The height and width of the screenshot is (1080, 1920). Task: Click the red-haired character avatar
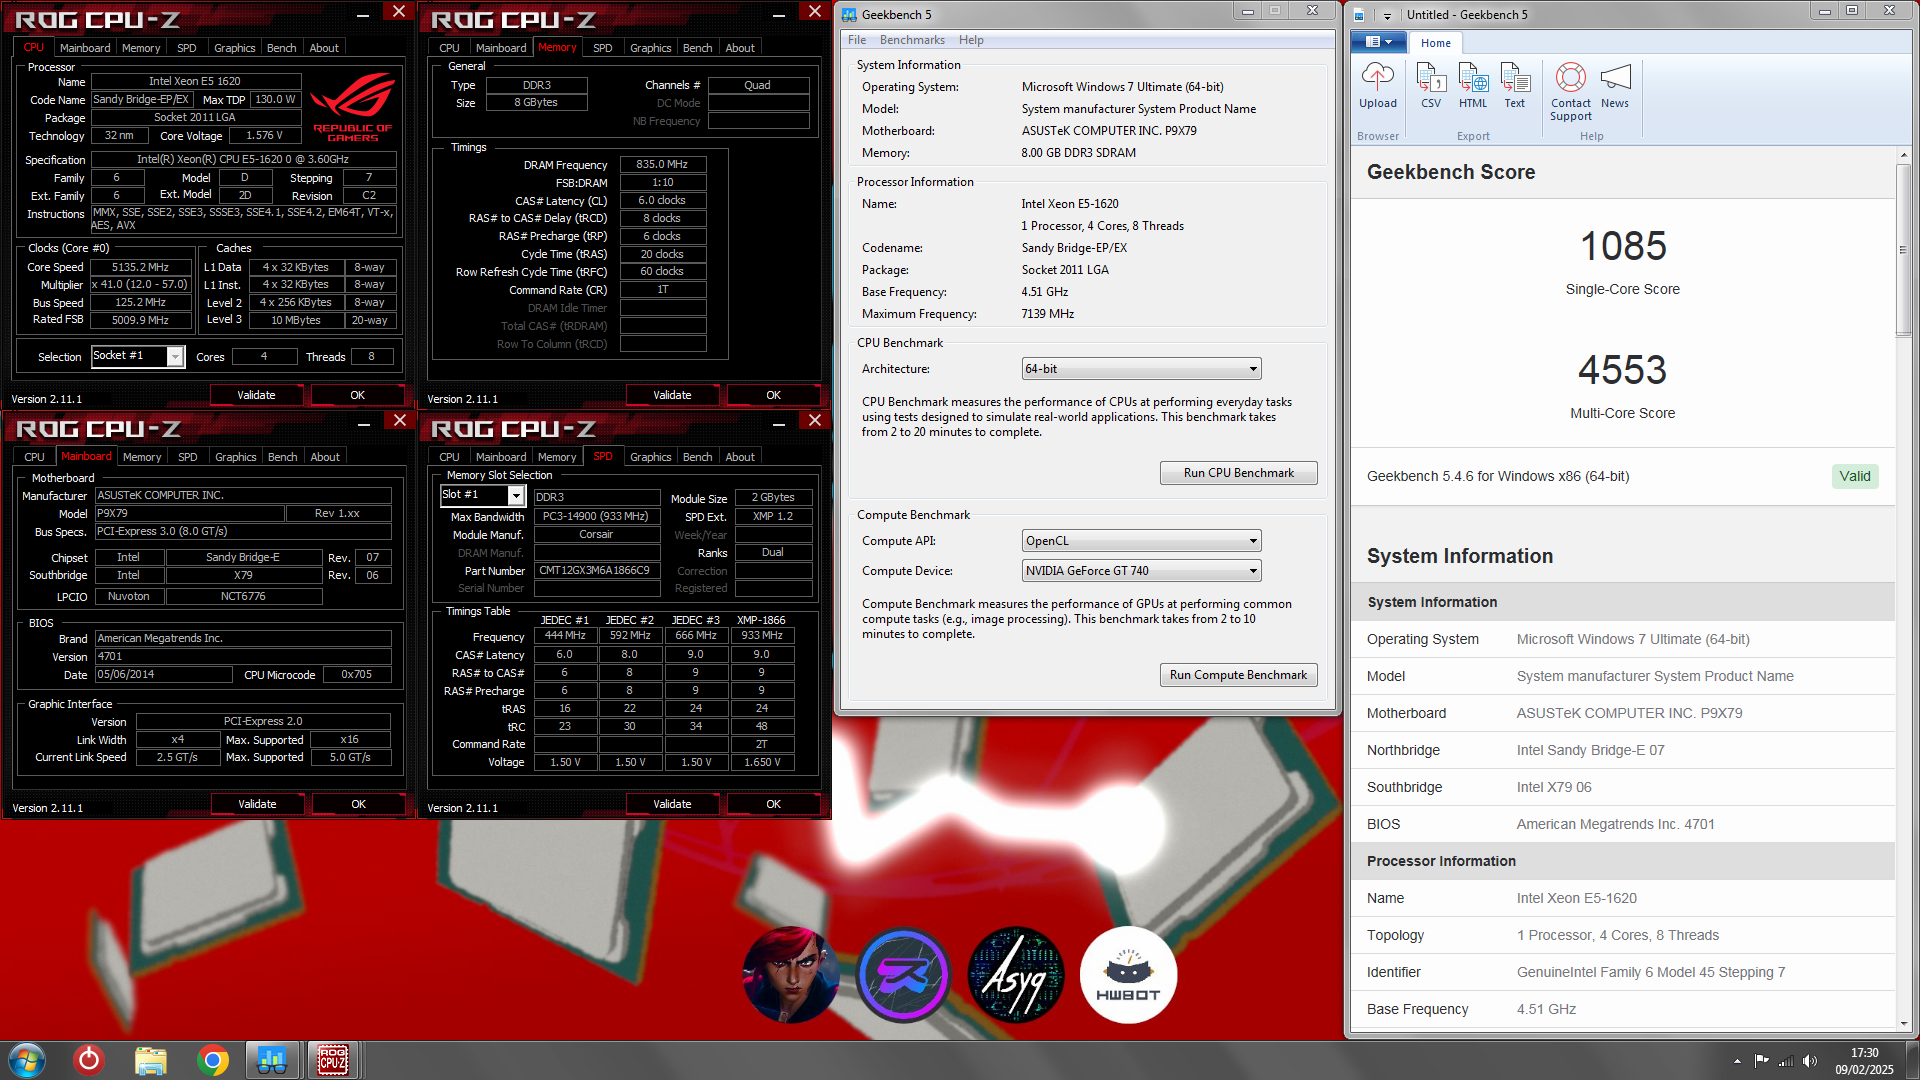[791, 975]
